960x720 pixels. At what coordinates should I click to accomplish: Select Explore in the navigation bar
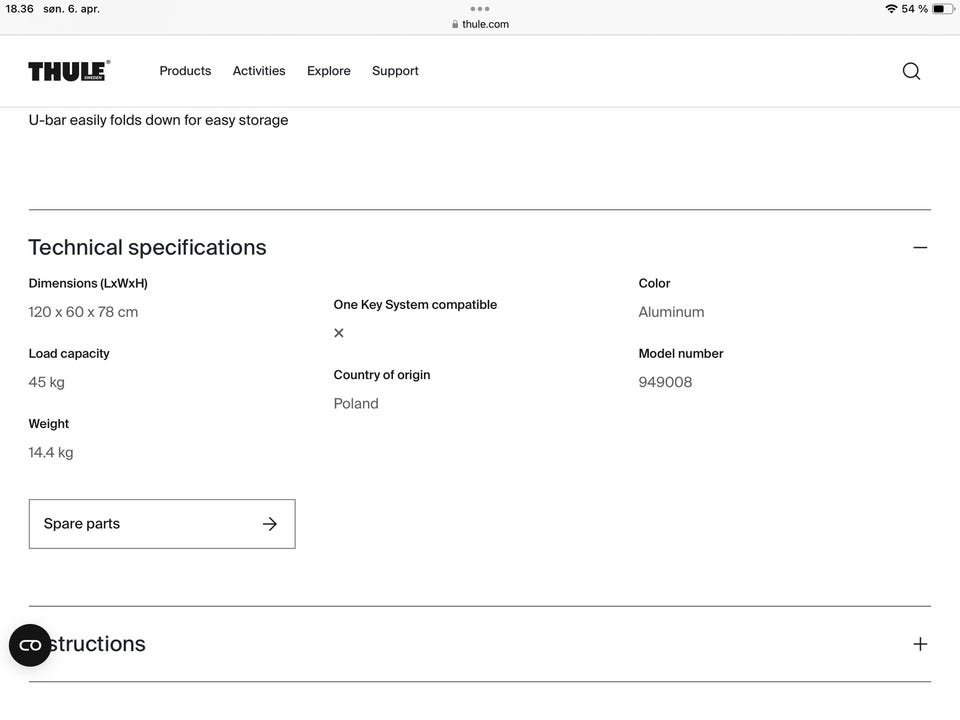pyautogui.click(x=328, y=71)
